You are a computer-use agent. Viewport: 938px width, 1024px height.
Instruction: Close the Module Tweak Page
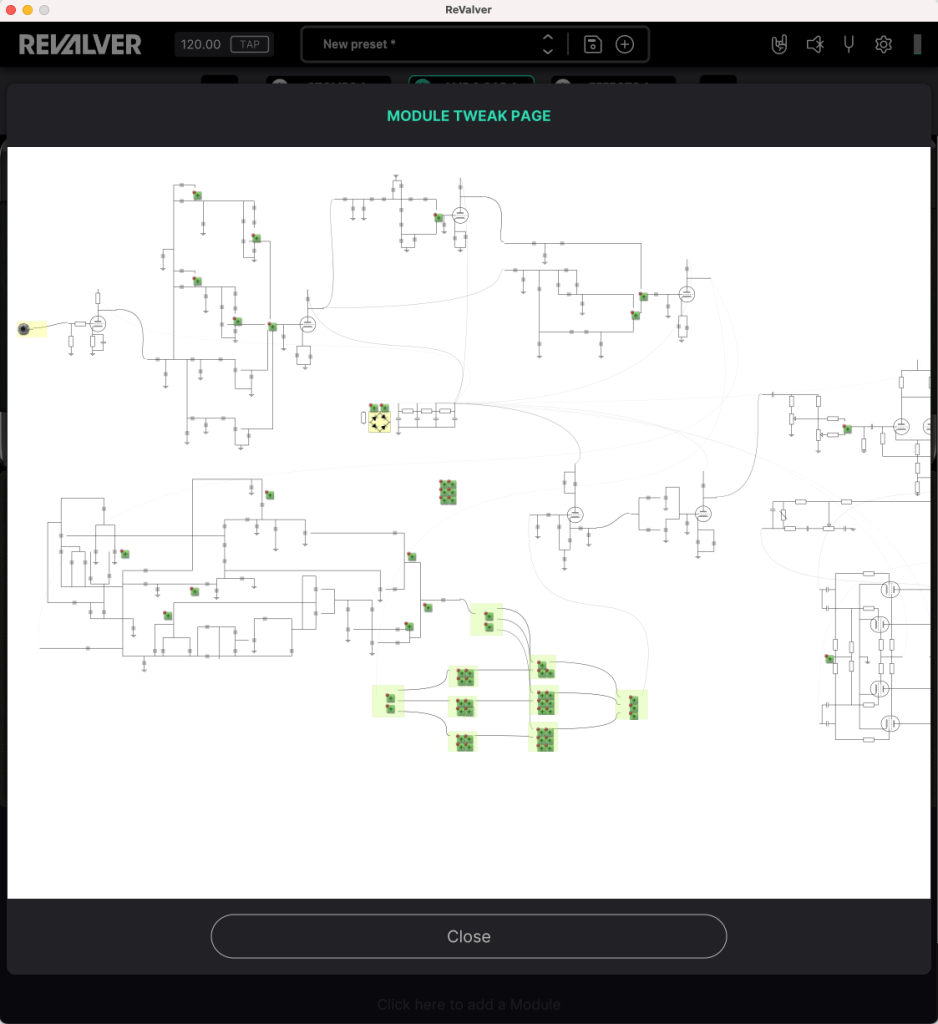coord(468,937)
